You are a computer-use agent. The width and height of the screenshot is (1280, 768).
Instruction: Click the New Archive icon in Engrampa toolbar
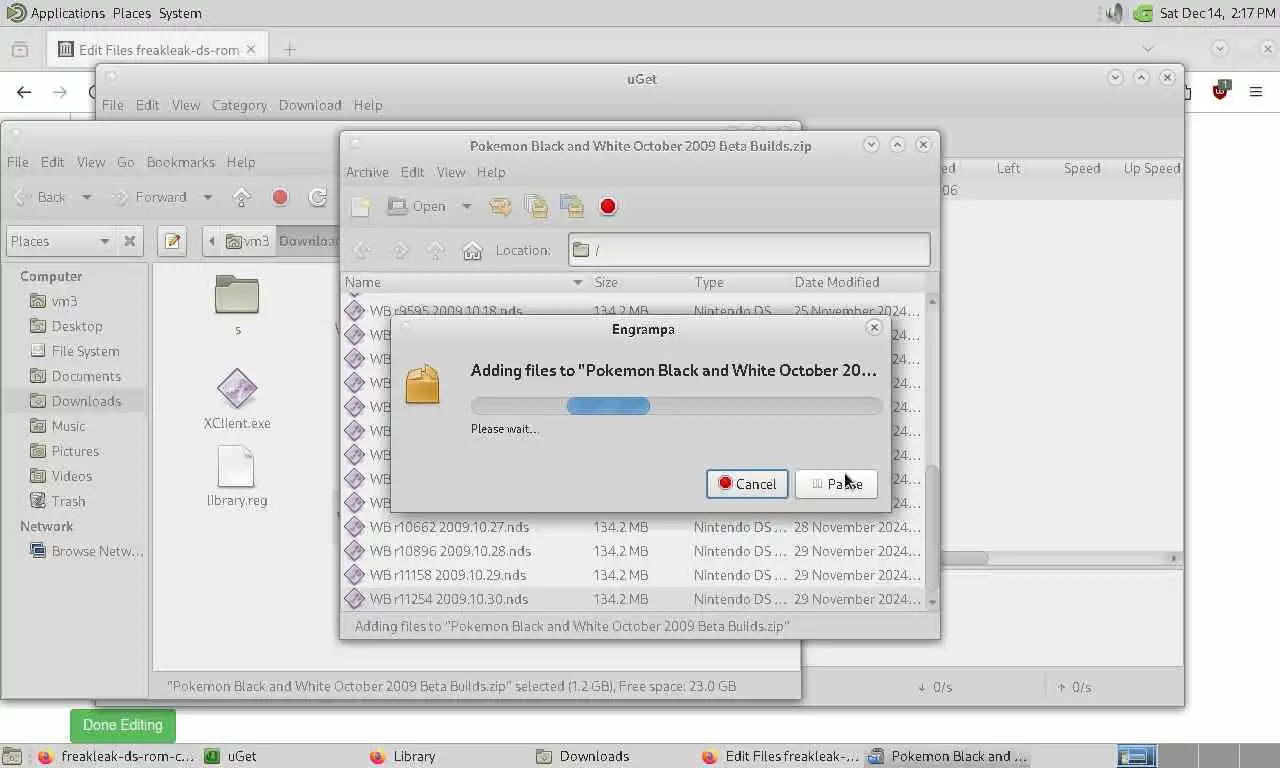[x=361, y=206]
